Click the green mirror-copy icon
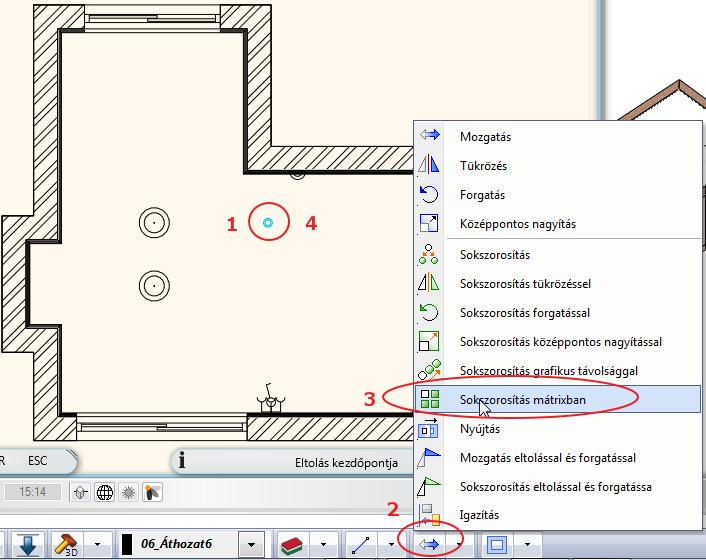The image size is (706, 560). [429, 283]
